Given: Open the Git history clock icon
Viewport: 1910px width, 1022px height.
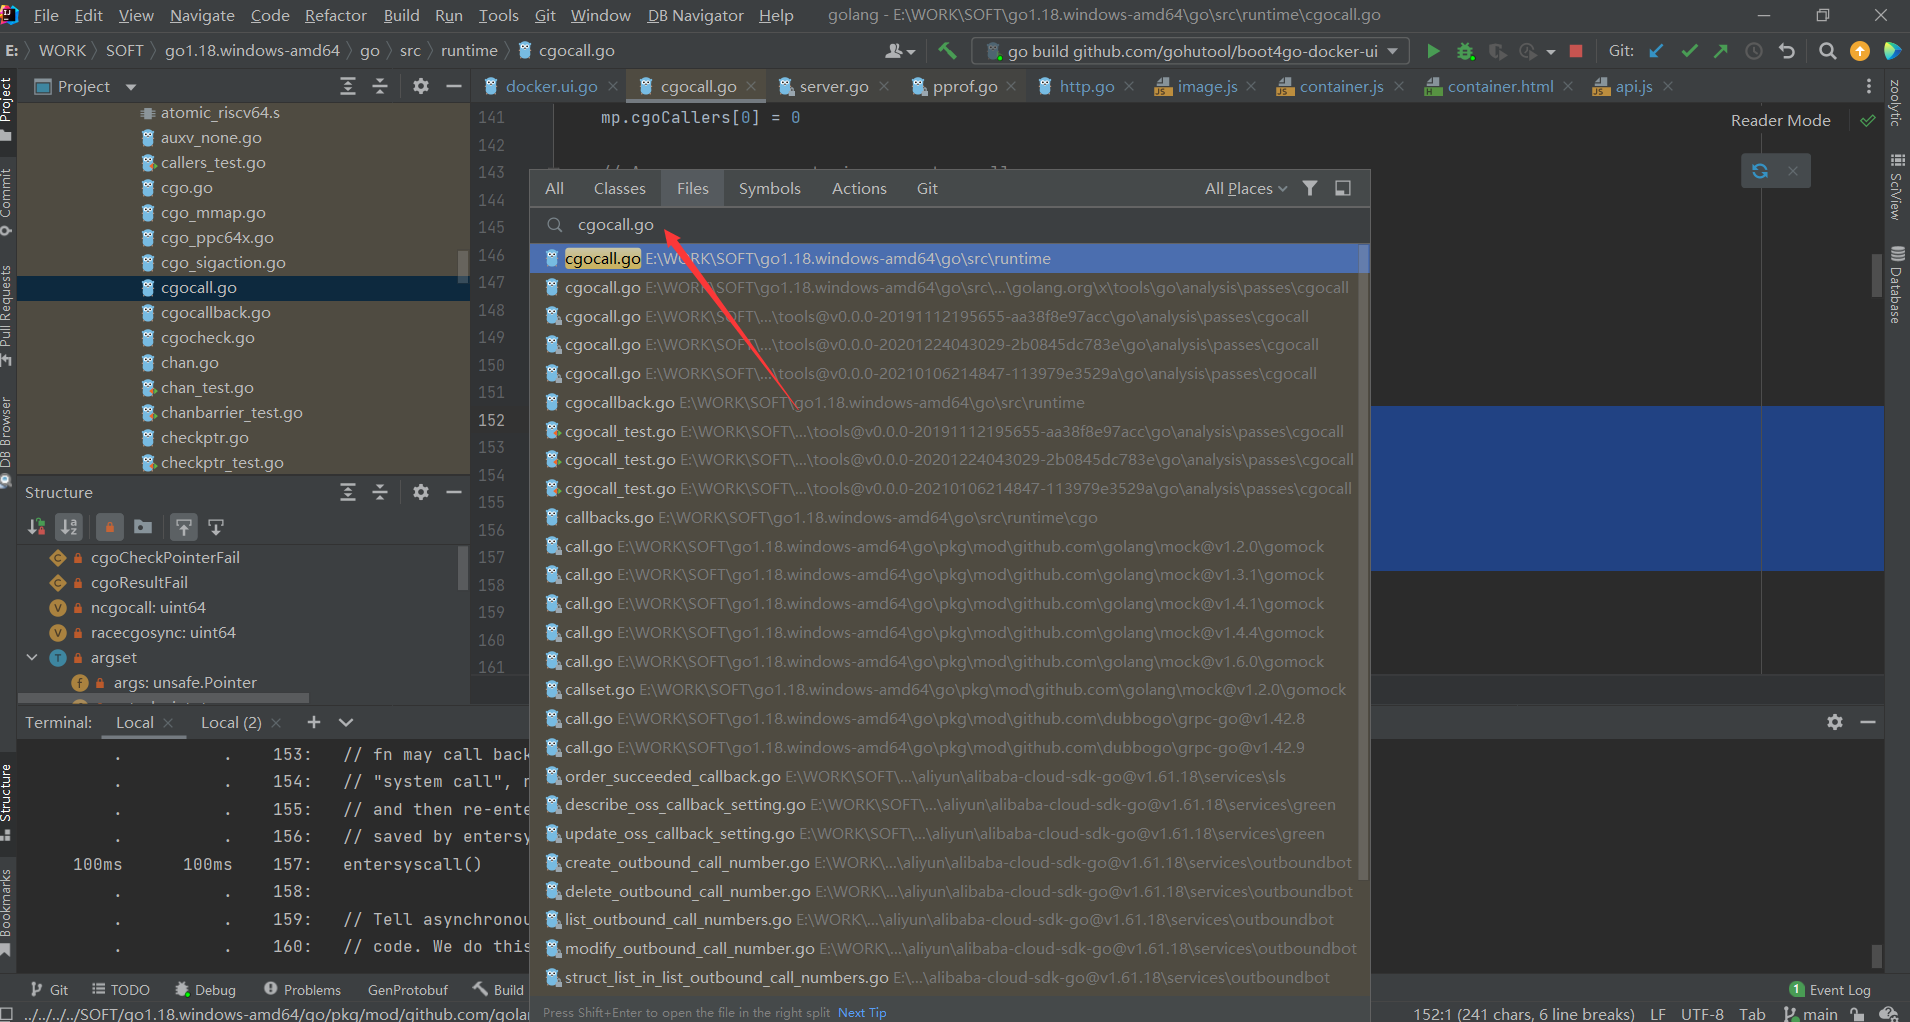Looking at the screenshot, I should click(x=1754, y=51).
